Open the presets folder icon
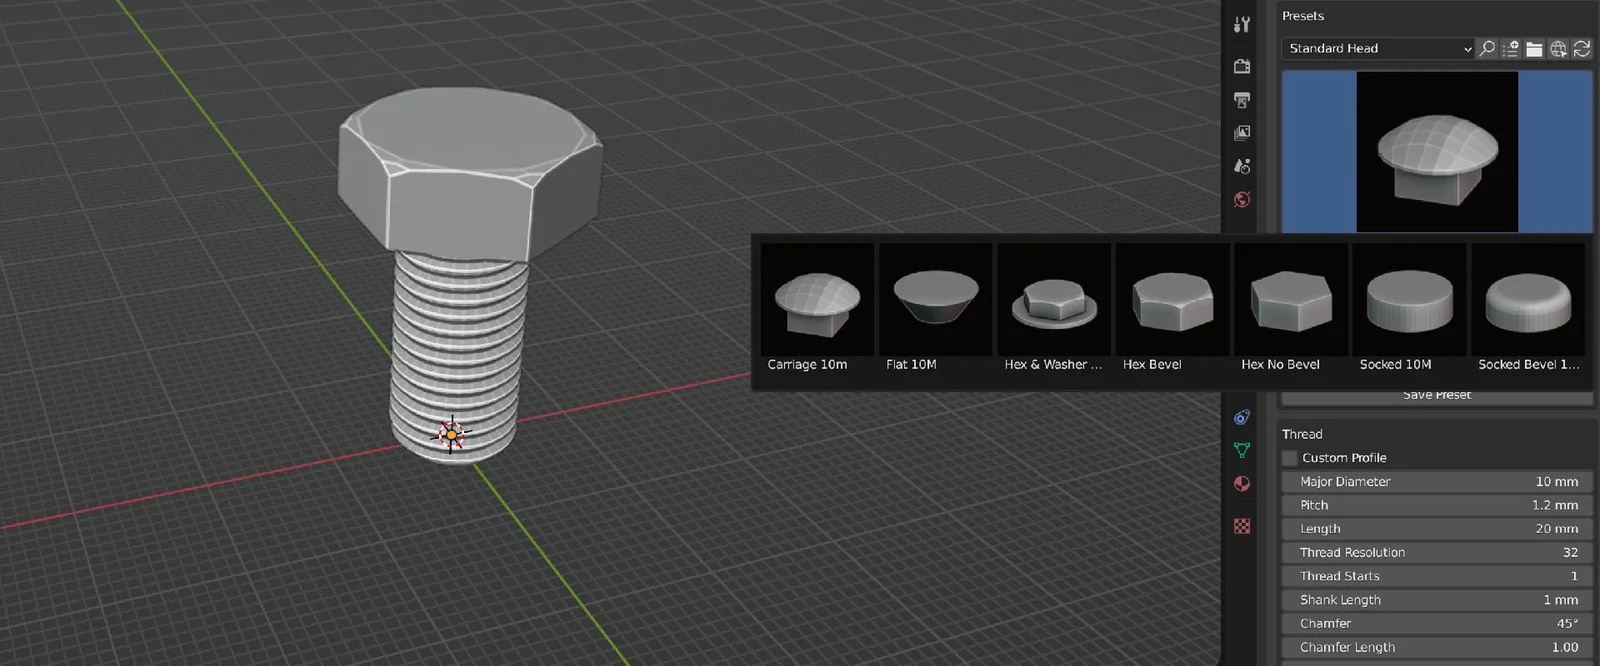This screenshot has width=1600, height=666. 1534,48
